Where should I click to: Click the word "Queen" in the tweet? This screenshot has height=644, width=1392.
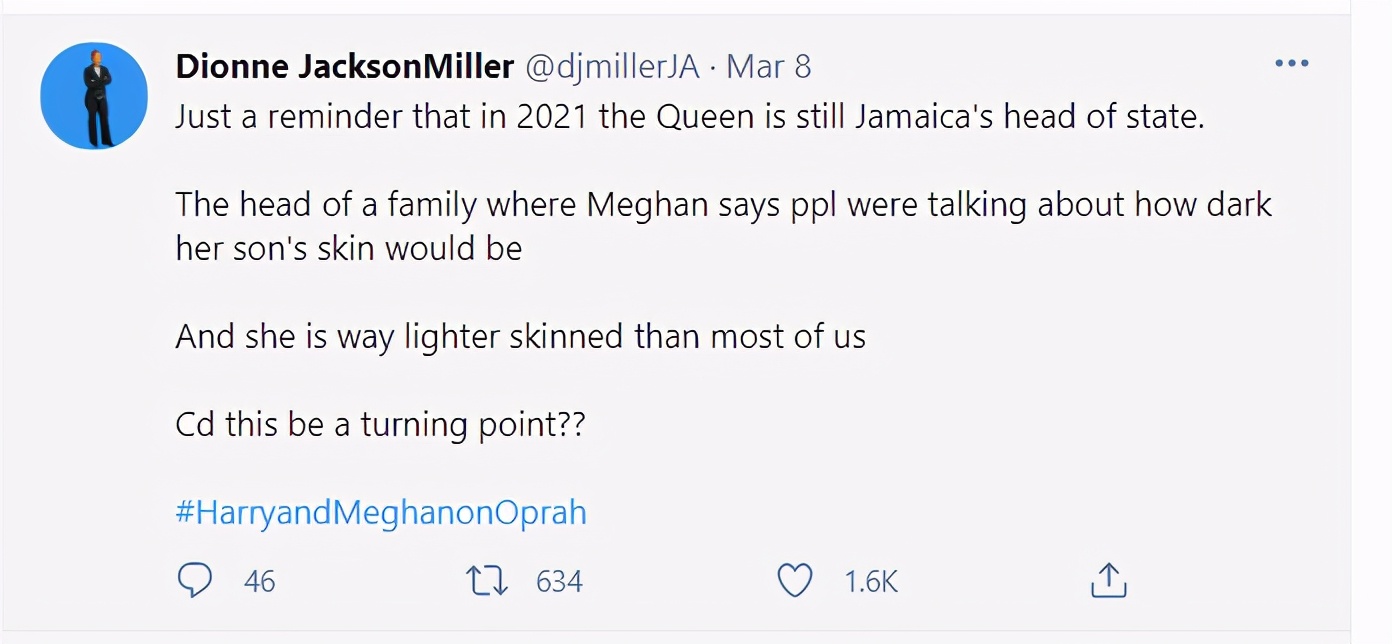(x=702, y=117)
